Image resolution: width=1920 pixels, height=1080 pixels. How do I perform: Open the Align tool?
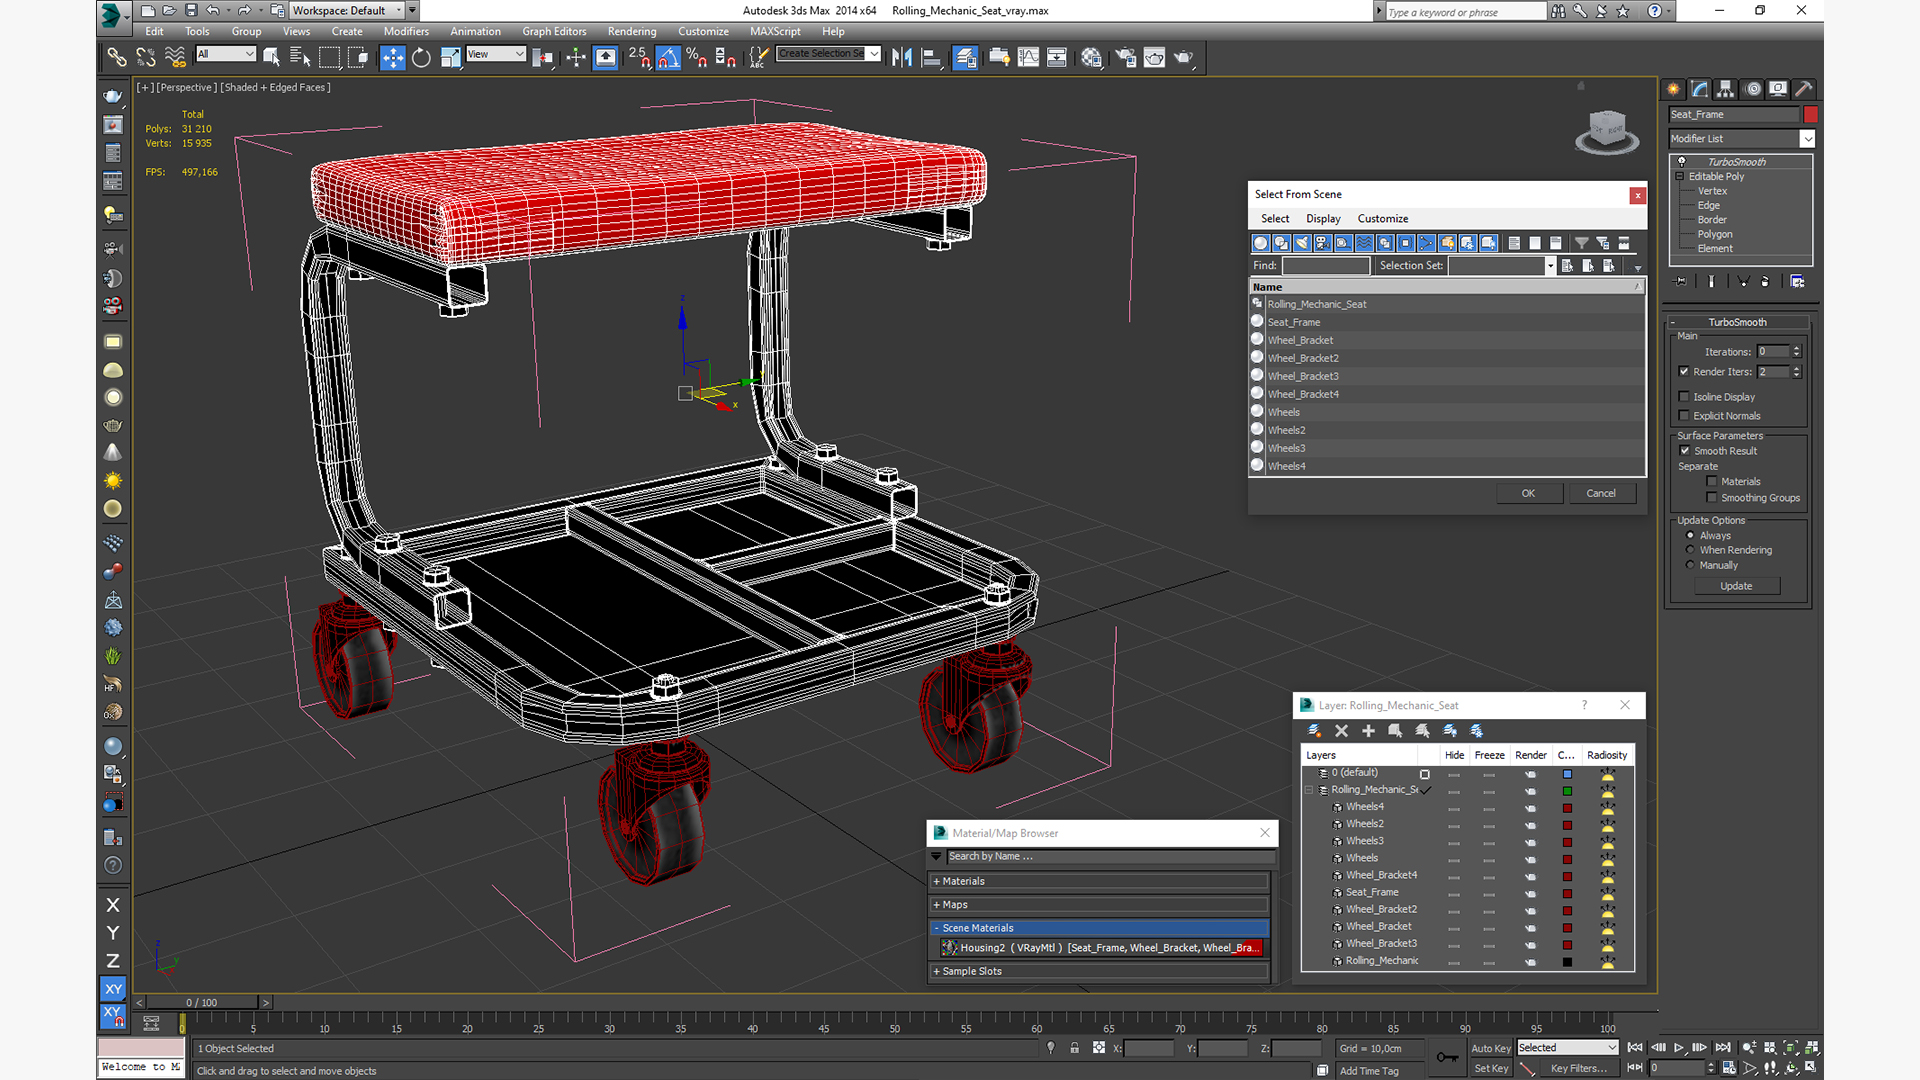click(x=931, y=57)
